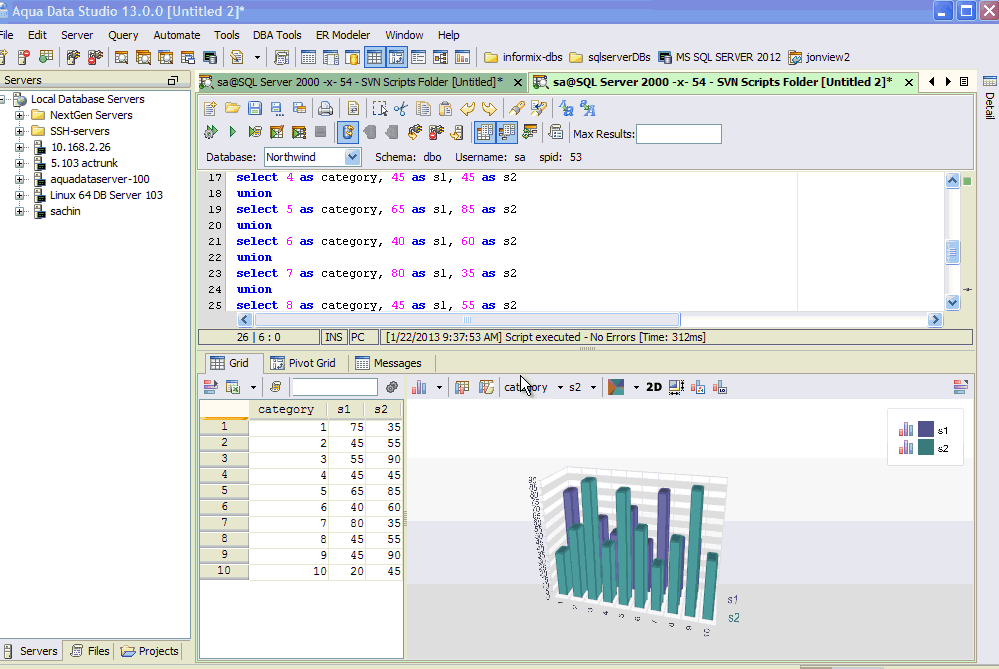Toggle the highlighted auto-commit refresh button
The image size is (999, 669).
(x=348, y=132)
